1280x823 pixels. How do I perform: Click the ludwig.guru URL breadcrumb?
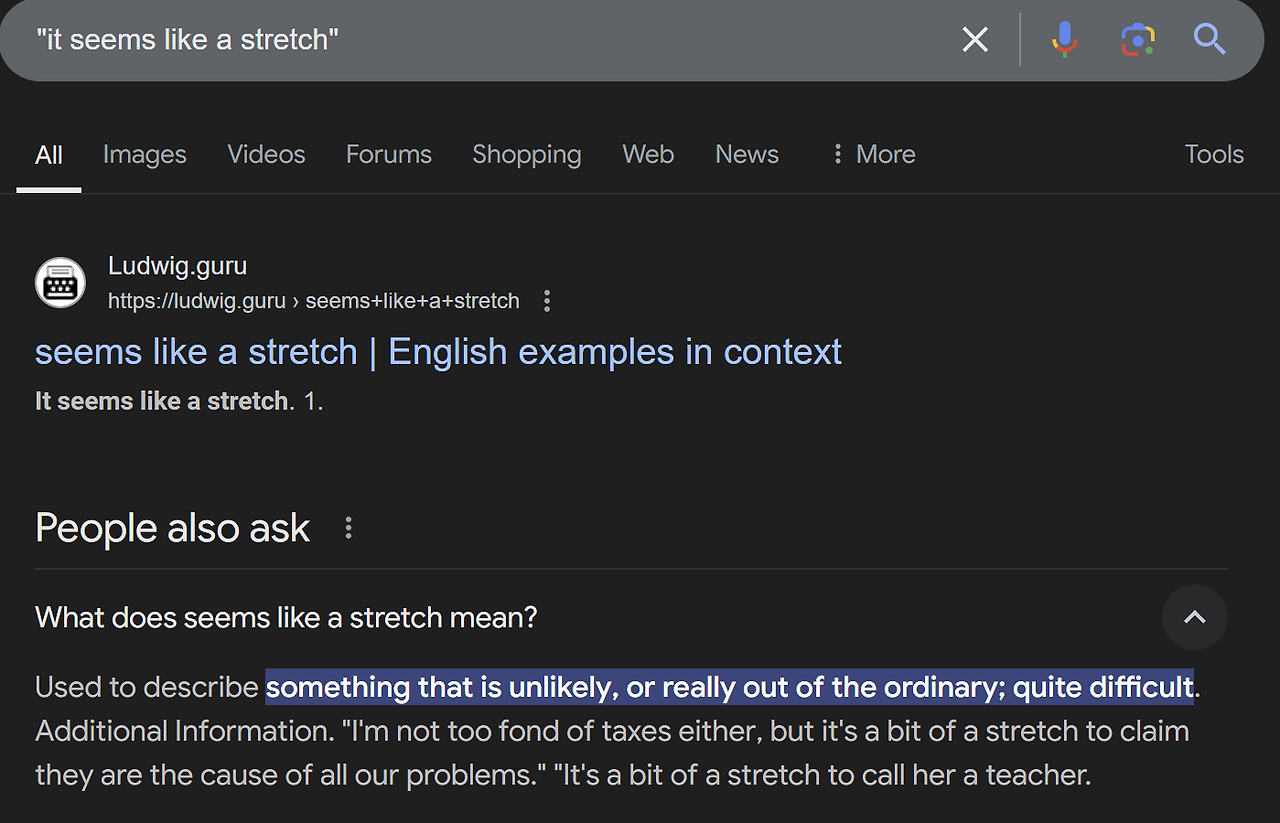(x=313, y=301)
